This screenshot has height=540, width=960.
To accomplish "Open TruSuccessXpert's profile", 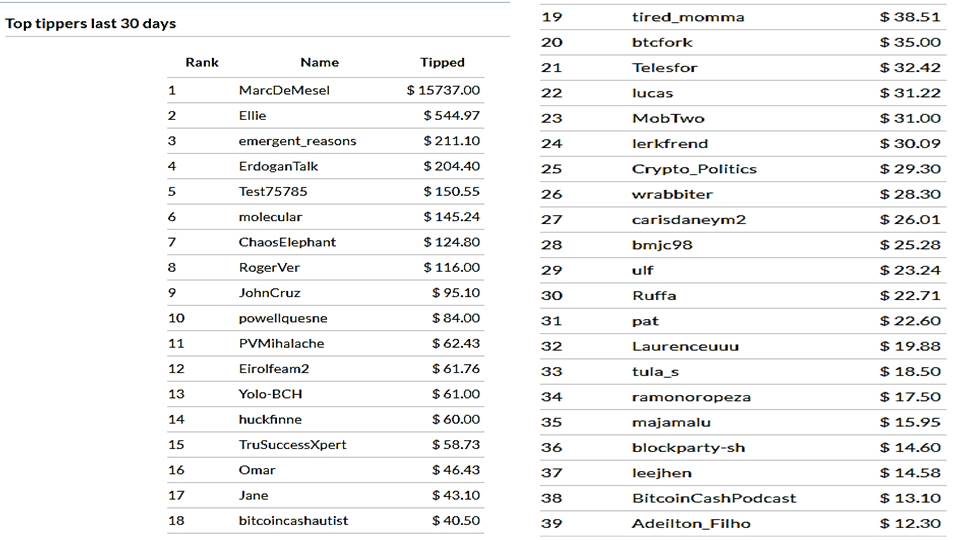I will (x=293, y=445).
